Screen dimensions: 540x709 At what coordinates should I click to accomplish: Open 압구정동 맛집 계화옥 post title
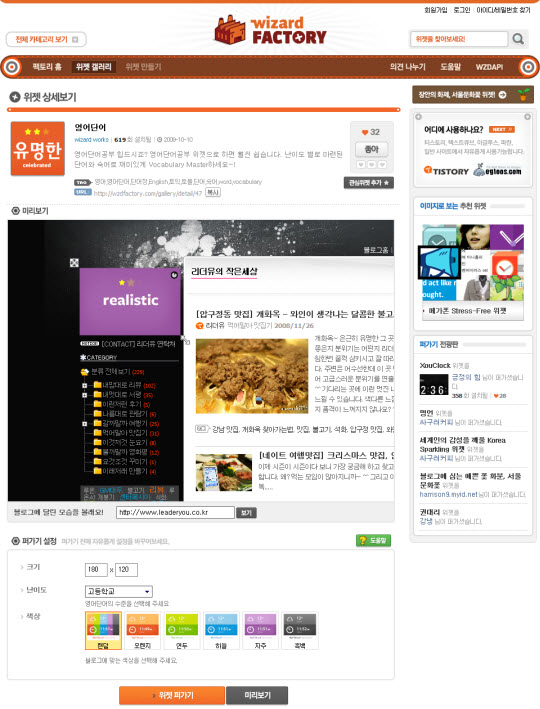tap(294, 314)
